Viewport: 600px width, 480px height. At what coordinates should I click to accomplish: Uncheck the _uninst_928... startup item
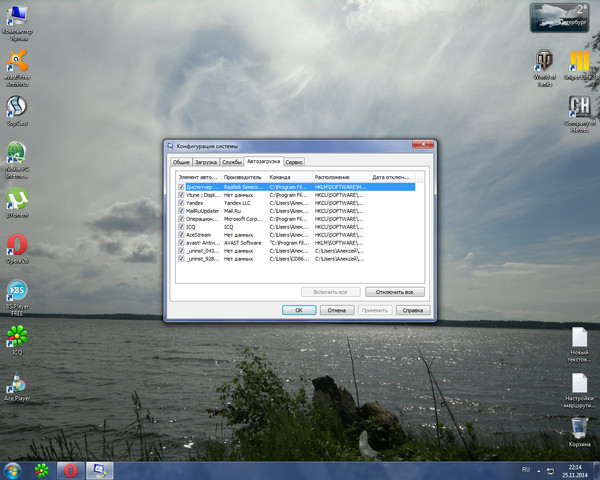pyautogui.click(x=181, y=259)
